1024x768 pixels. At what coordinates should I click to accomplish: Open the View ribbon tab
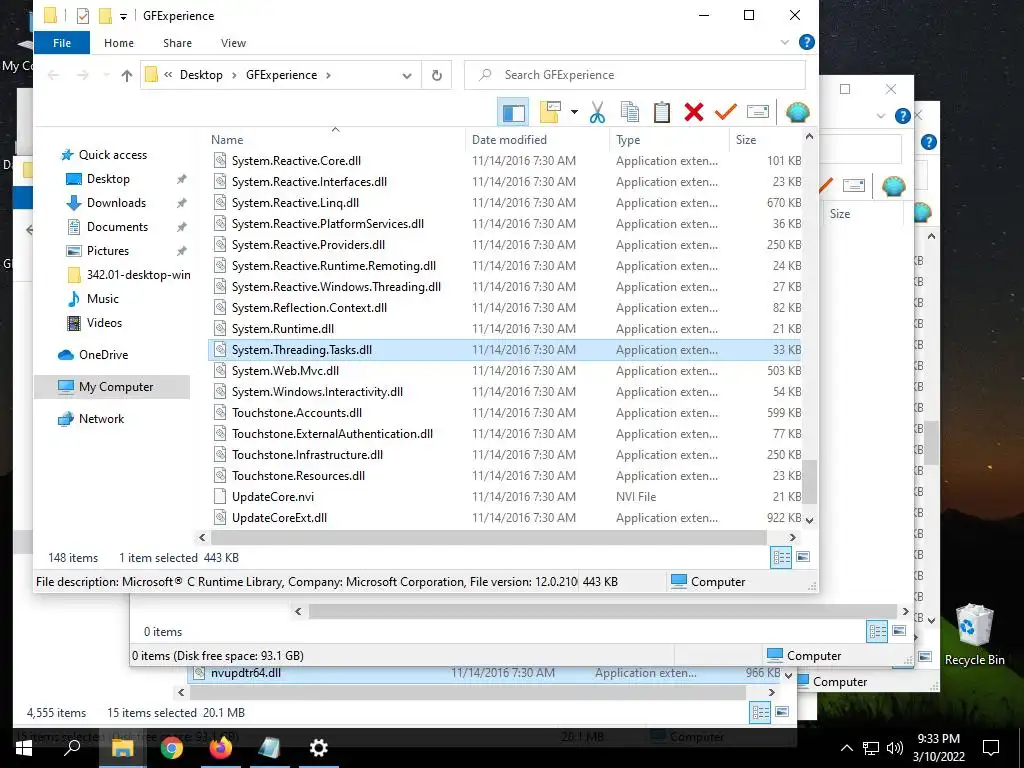point(233,43)
